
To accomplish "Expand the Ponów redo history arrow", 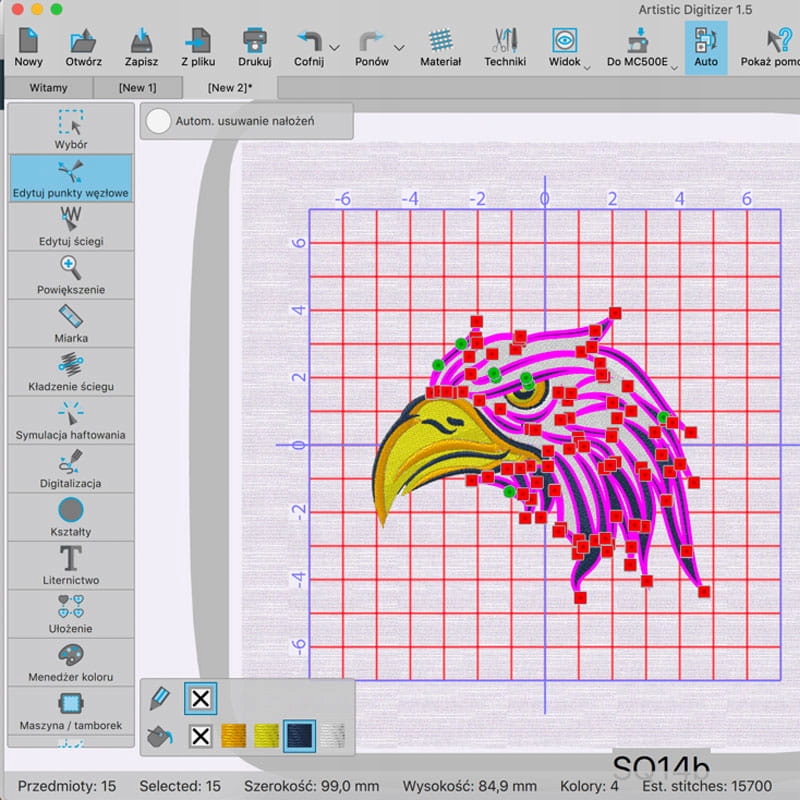I will click(399, 47).
